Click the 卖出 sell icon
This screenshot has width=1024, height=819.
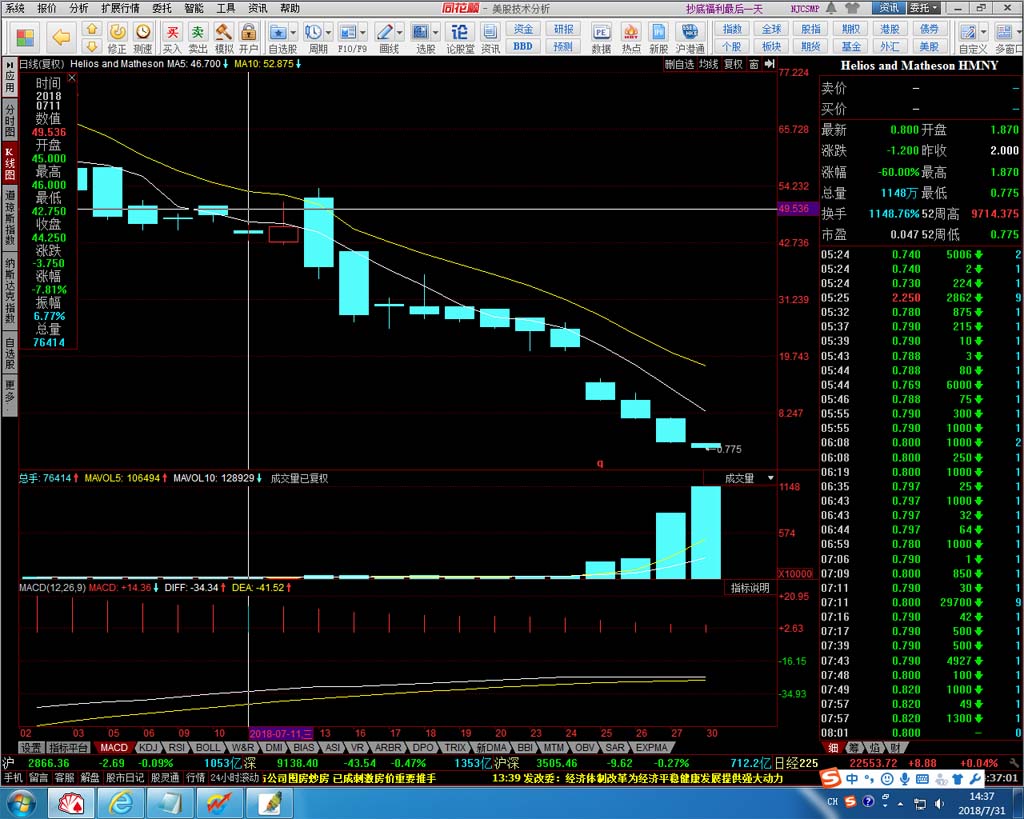point(197,32)
